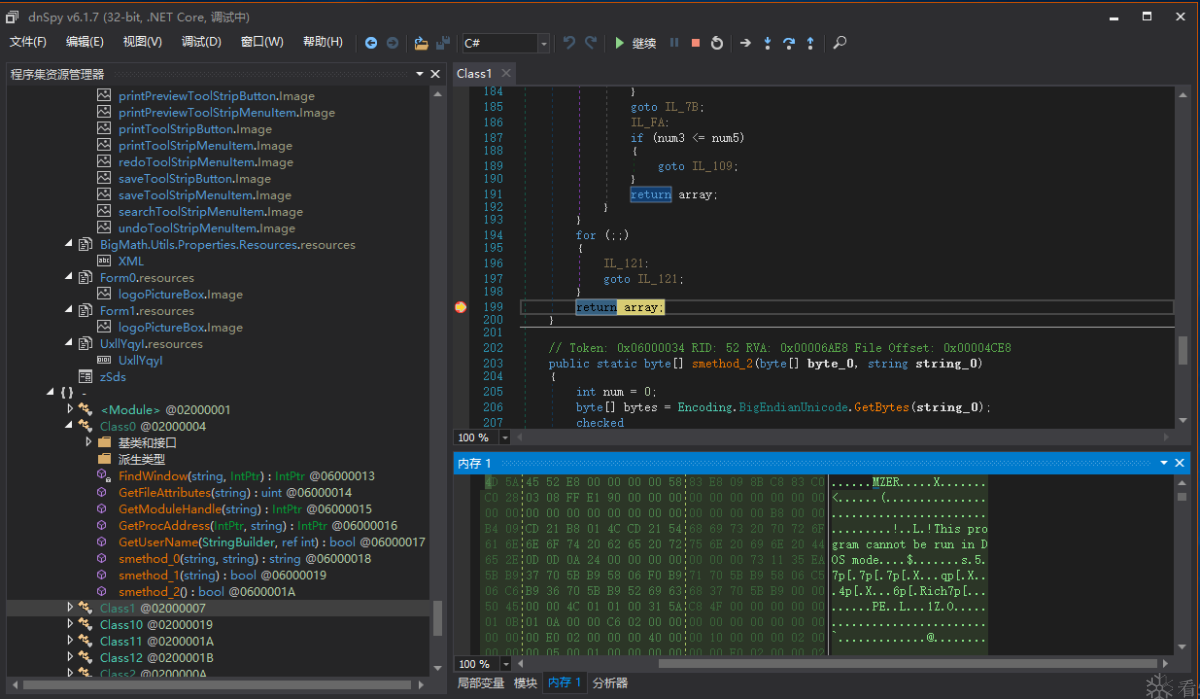Open the 调试(D) menu
Viewport: 1200px width, 699px height.
201,42
